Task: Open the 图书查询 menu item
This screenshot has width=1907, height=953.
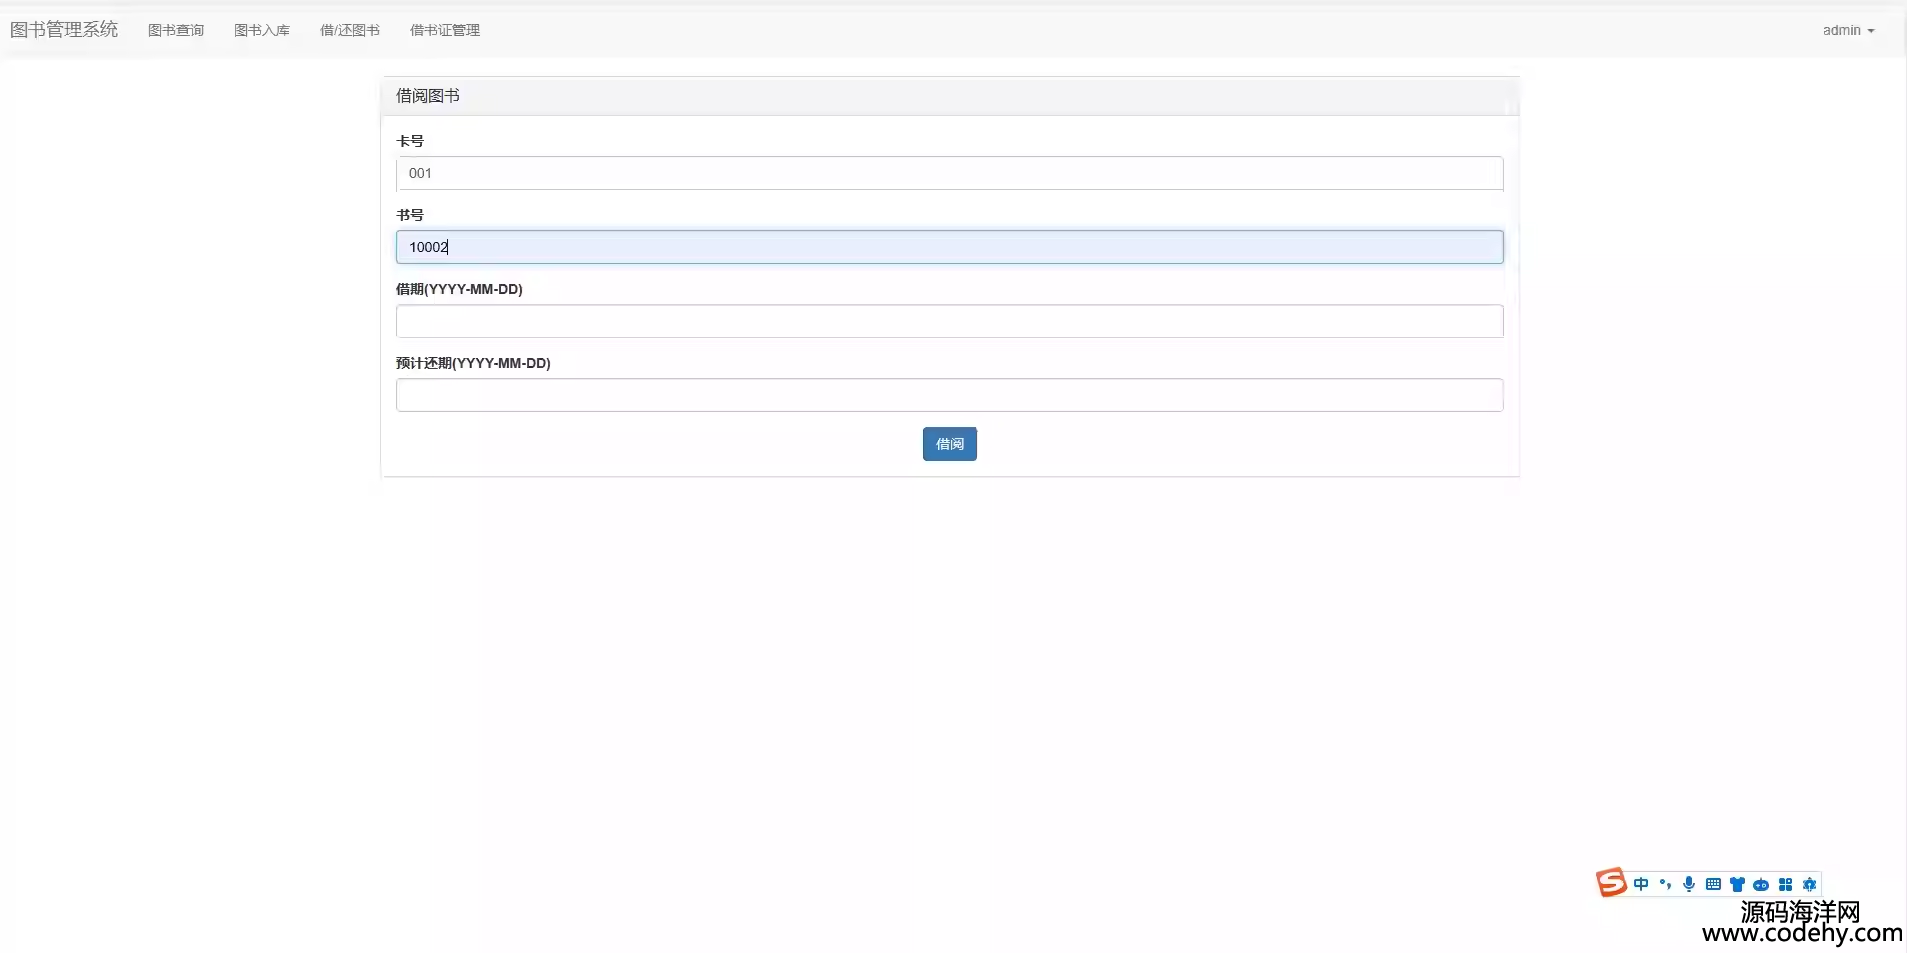Action: click(x=176, y=30)
